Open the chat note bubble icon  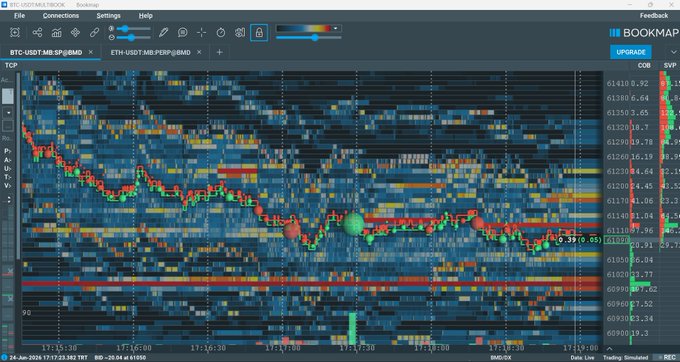click(x=183, y=33)
